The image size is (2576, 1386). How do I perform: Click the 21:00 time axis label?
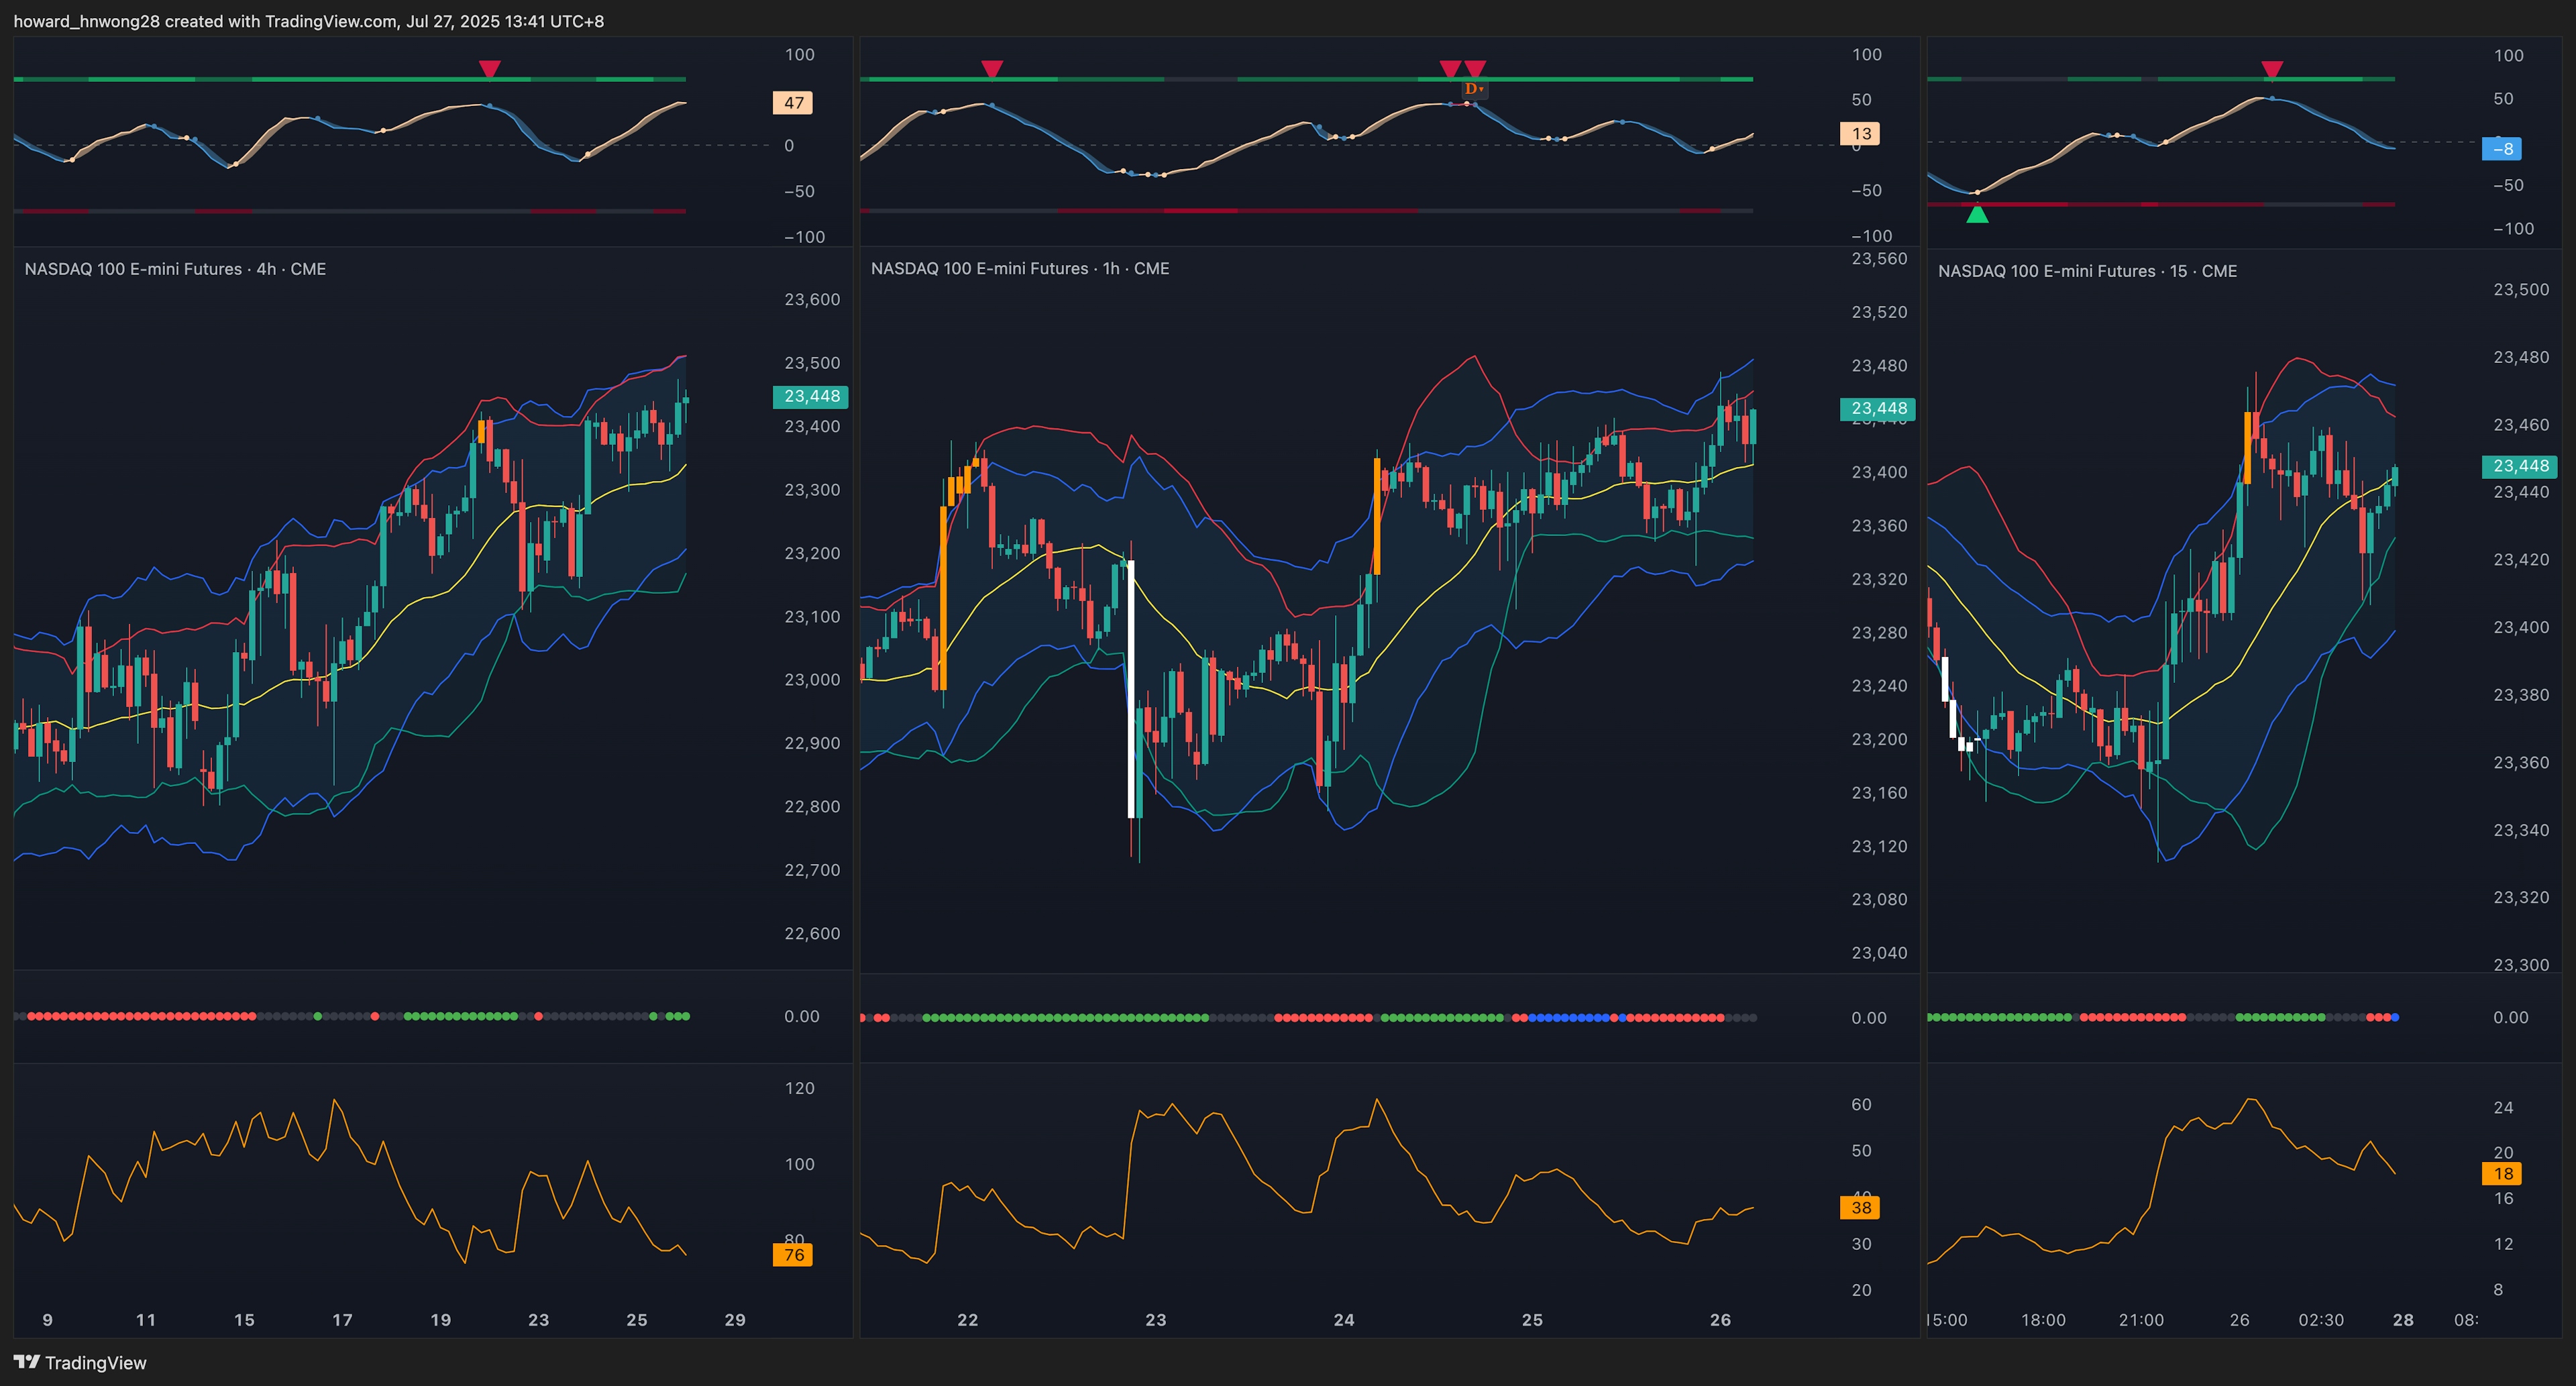tap(2141, 1320)
